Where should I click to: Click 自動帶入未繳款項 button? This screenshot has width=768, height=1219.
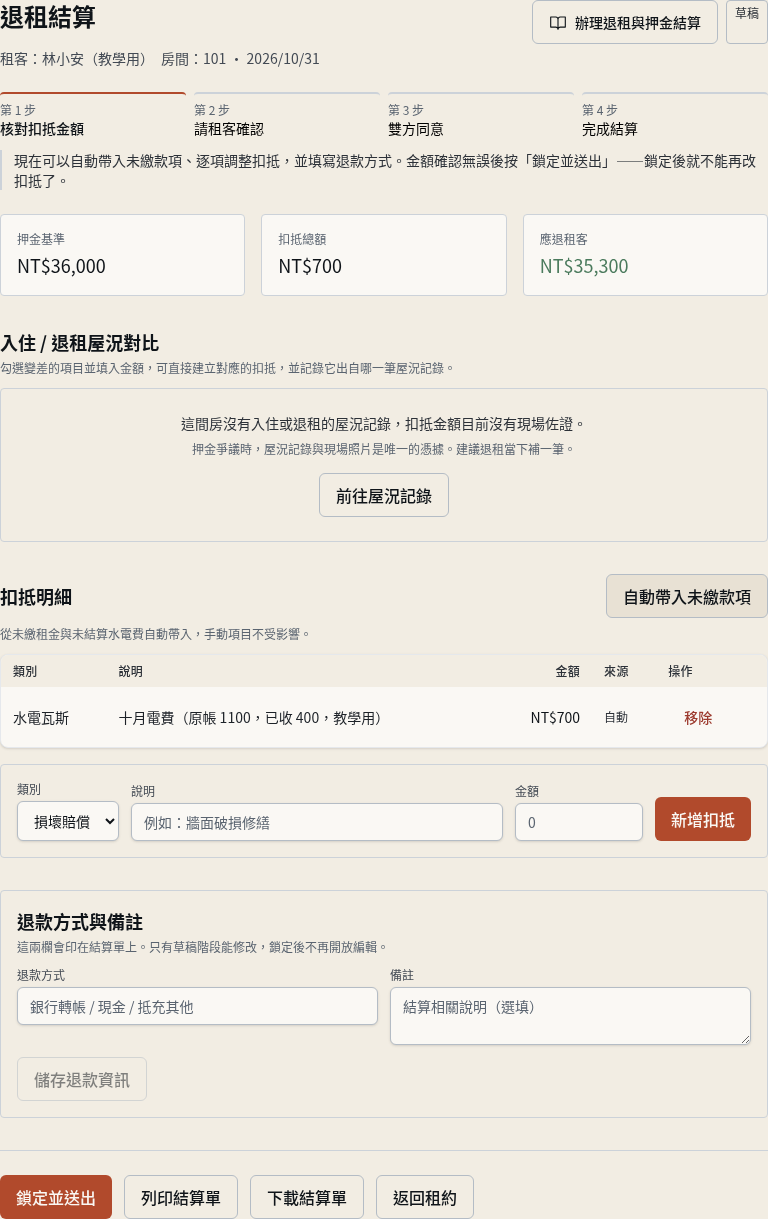pos(687,596)
